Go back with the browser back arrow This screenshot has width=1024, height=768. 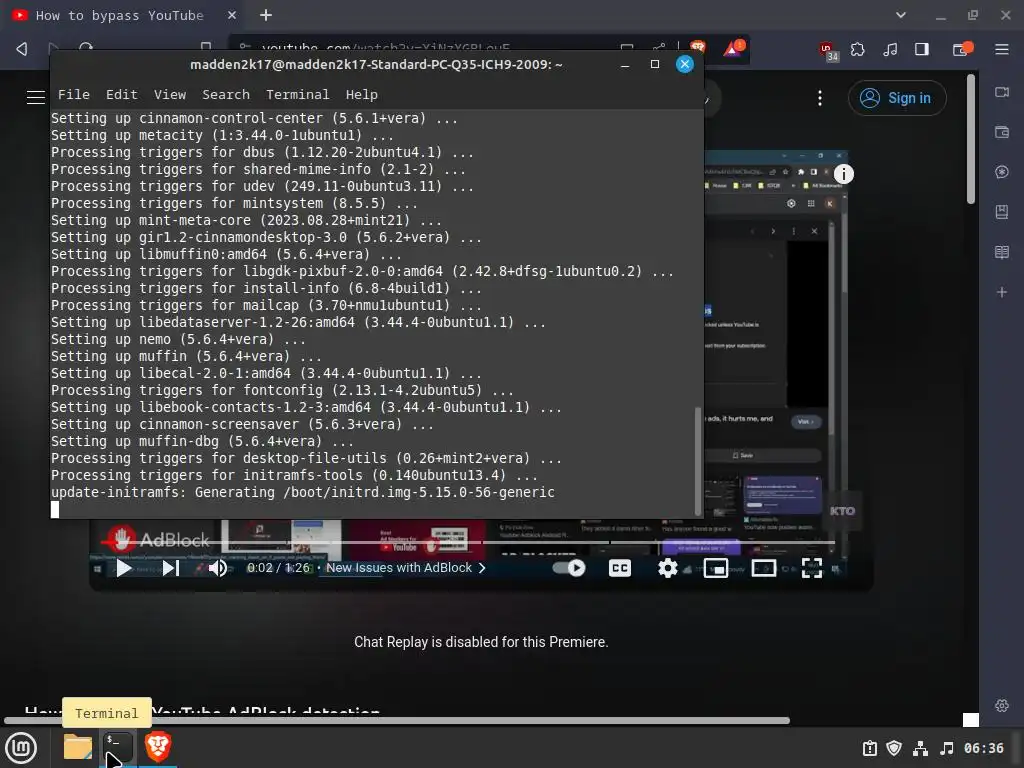point(22,48)
